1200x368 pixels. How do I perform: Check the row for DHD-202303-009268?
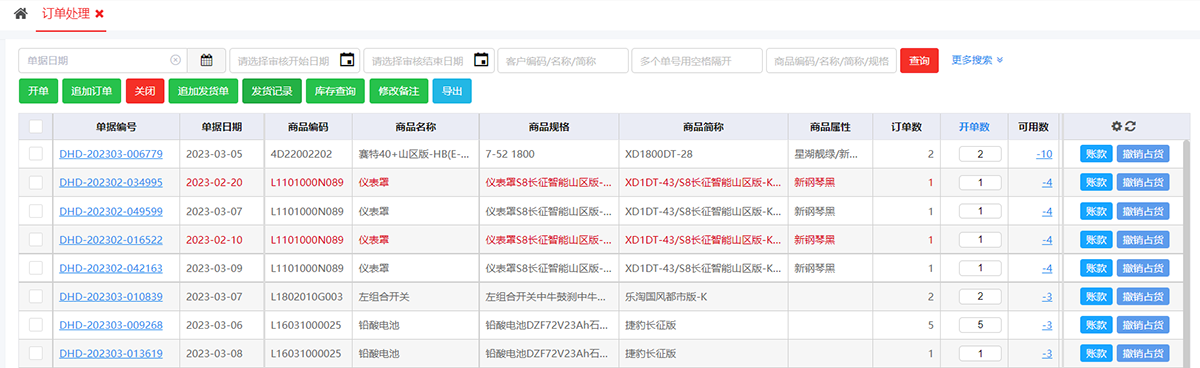(36, 325)
